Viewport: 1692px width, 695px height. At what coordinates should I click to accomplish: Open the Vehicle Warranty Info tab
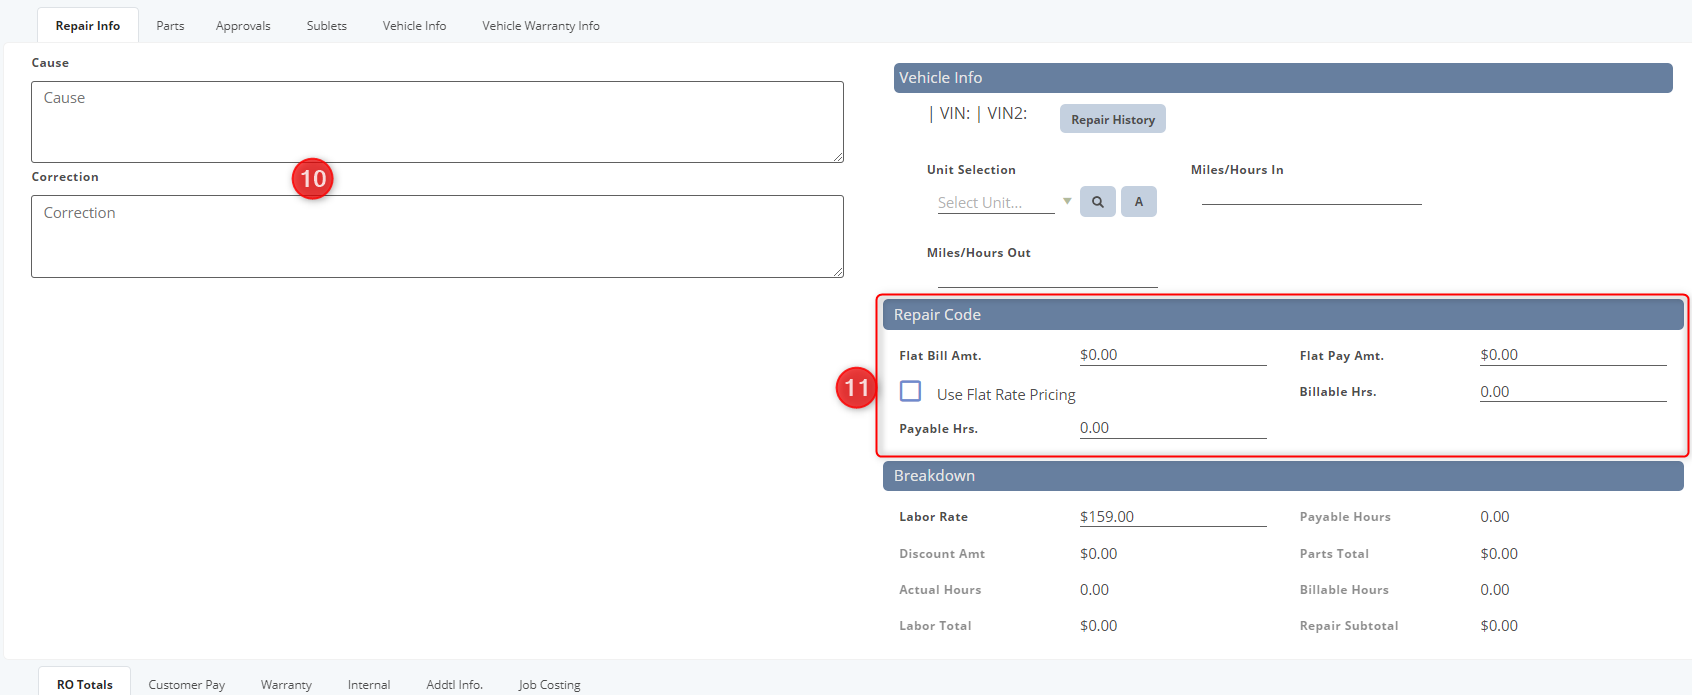tap(540, 26)
